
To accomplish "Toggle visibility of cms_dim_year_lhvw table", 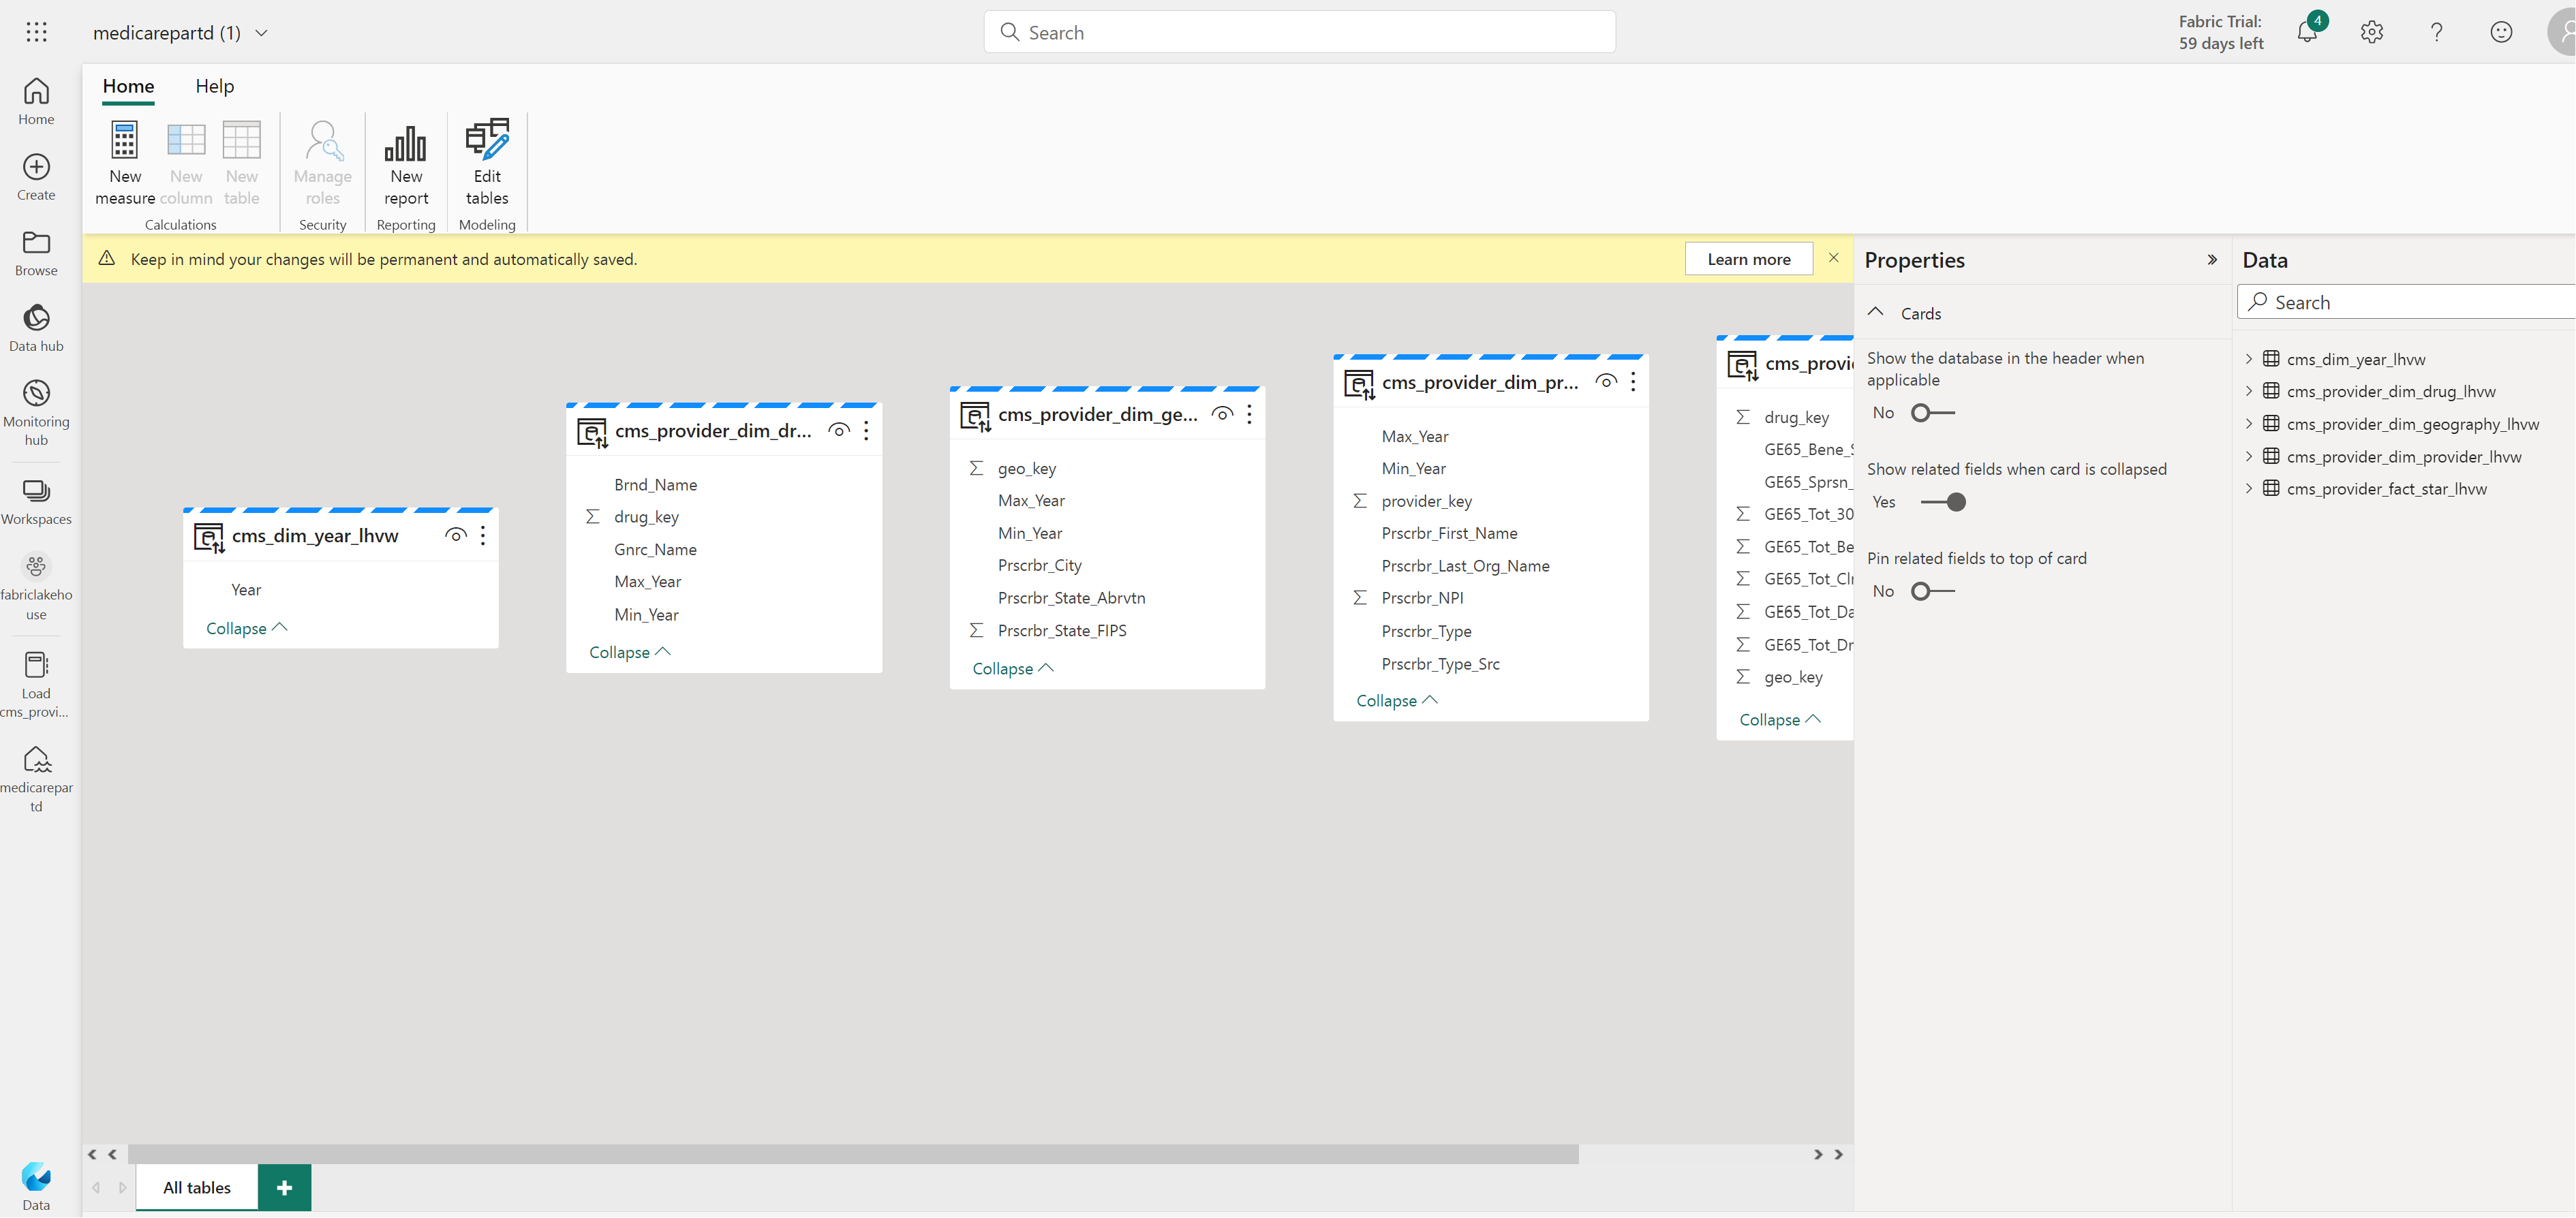I will pyautogui.click(x=455, y=536).
